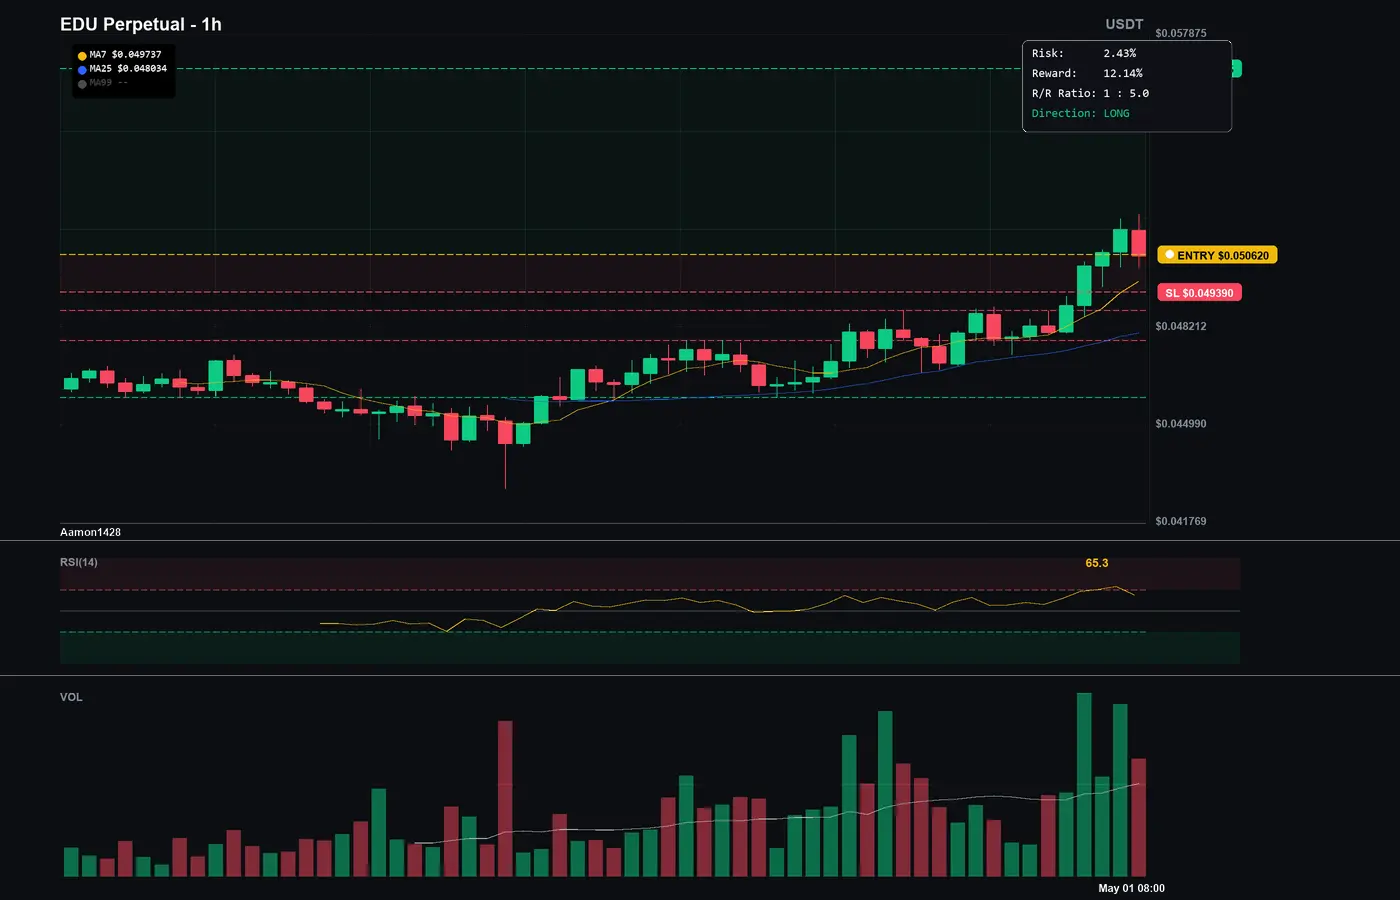This screenshot has height=900, width=1400.
Task: Click the $0.057875 price axis label
Action: [1181, 33]
